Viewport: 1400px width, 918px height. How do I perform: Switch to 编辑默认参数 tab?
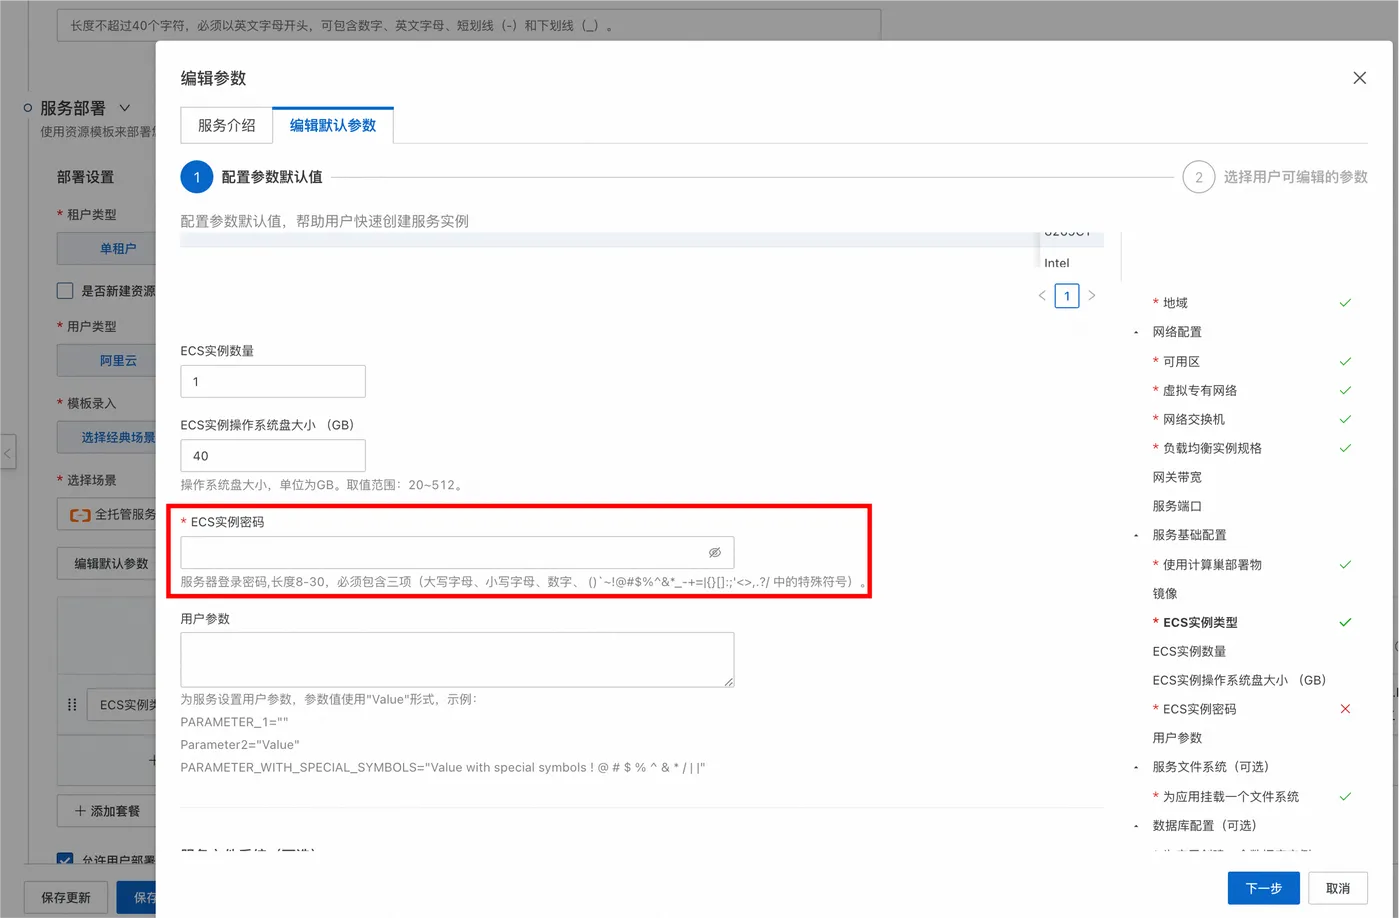coord(333,125)
